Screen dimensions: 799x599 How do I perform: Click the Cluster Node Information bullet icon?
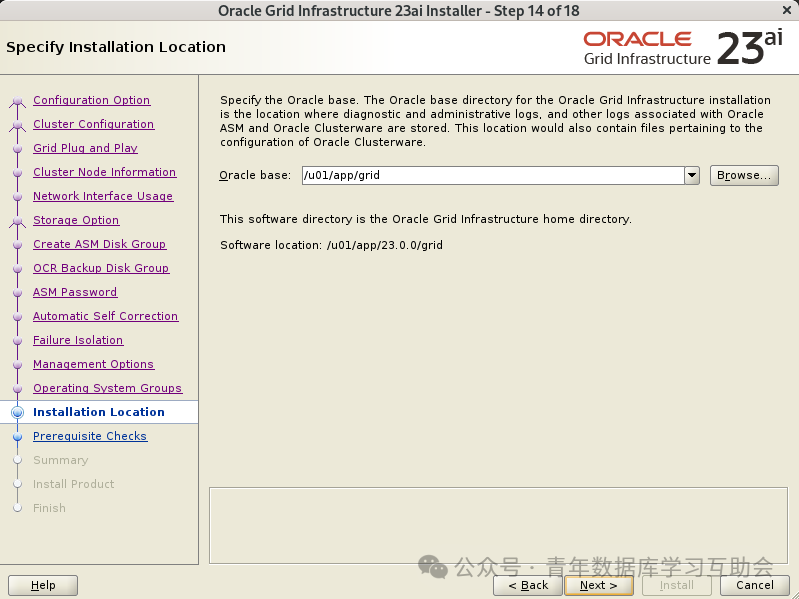point(17,173)
